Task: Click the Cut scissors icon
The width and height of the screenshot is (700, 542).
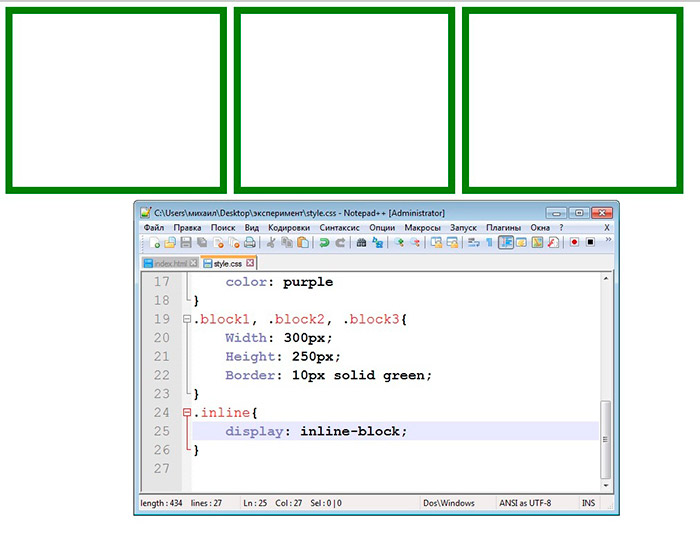Action: tap(270, 243)
